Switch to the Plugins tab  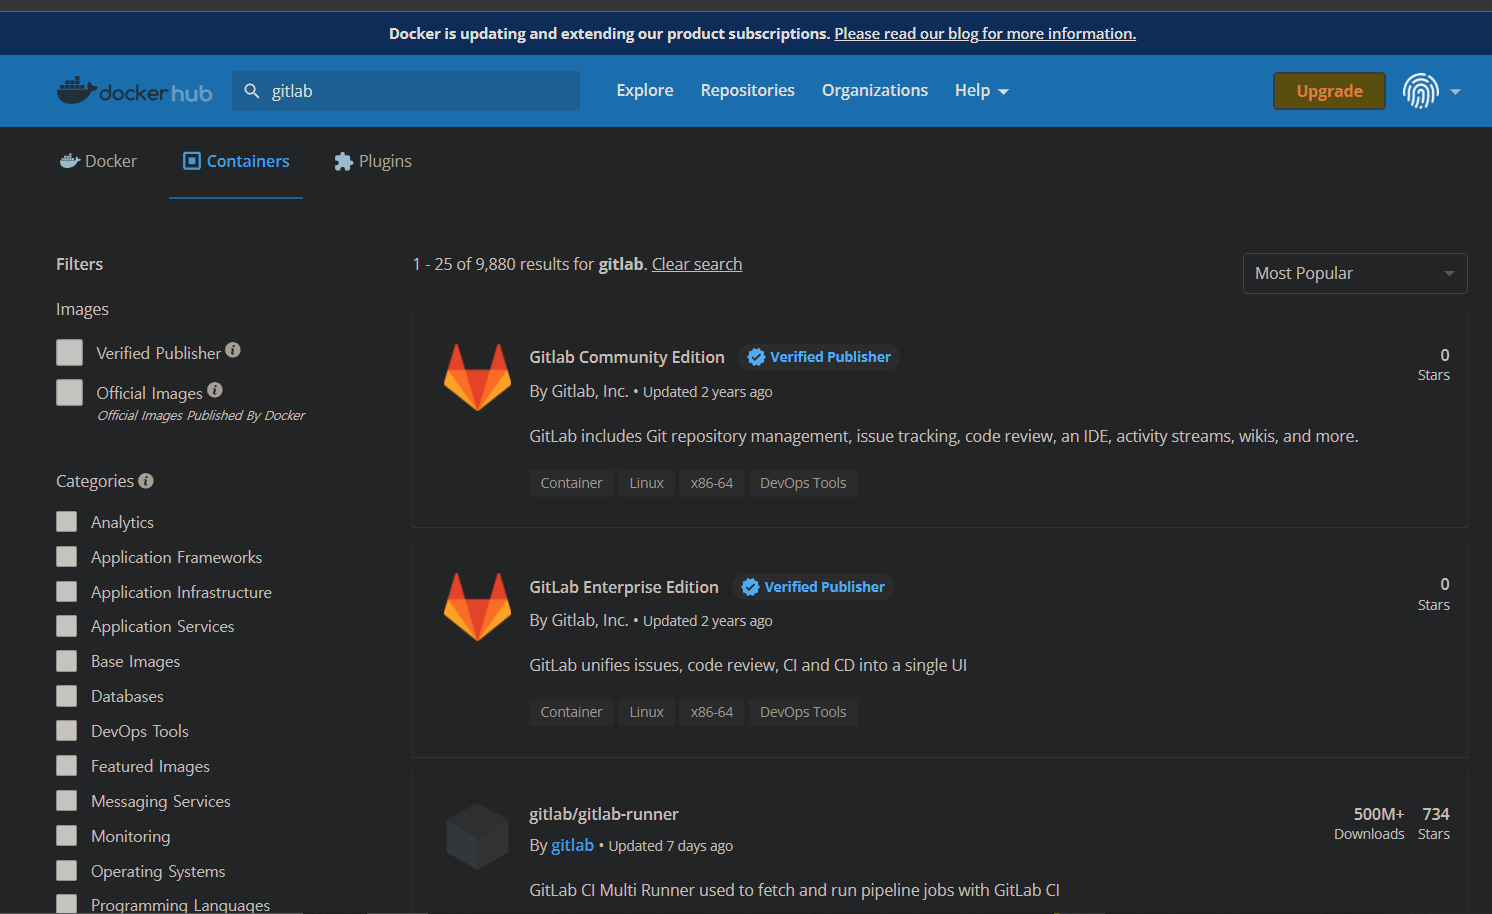[372, 161]
